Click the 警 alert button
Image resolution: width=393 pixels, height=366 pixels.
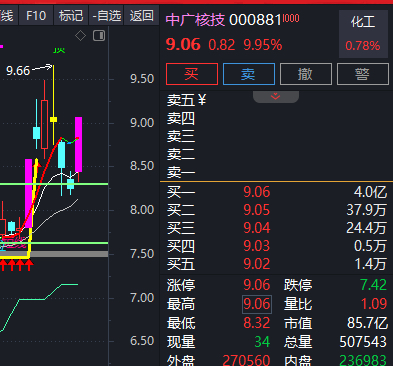pos(363,74)
